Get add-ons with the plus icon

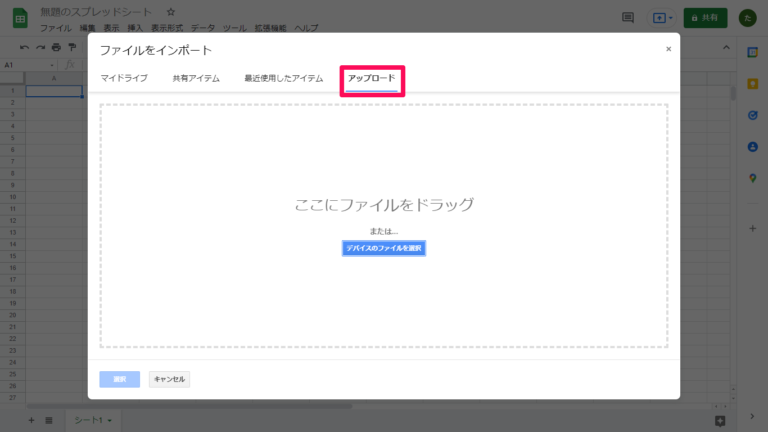752,228
